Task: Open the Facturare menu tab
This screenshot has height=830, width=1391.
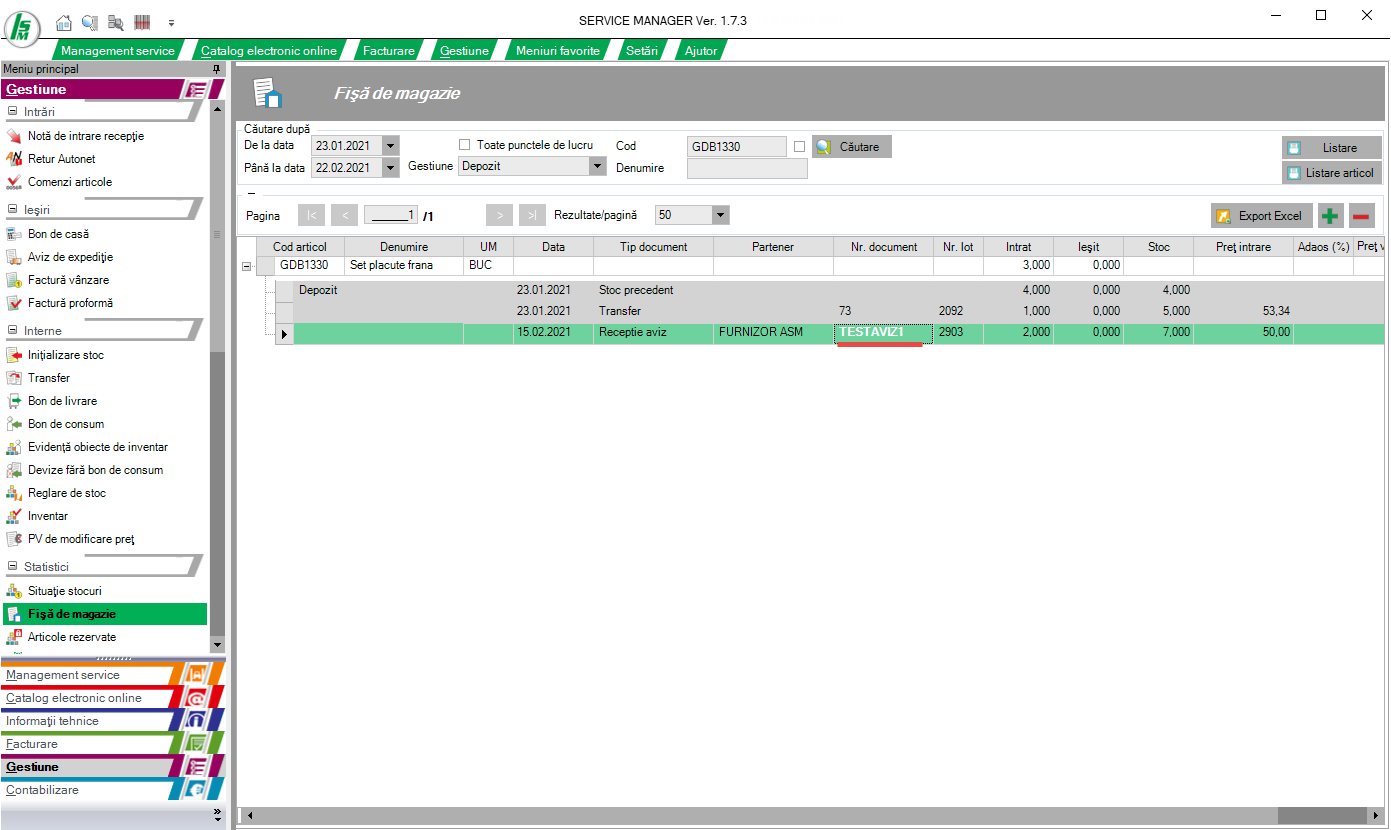Action: coord(388,51)
